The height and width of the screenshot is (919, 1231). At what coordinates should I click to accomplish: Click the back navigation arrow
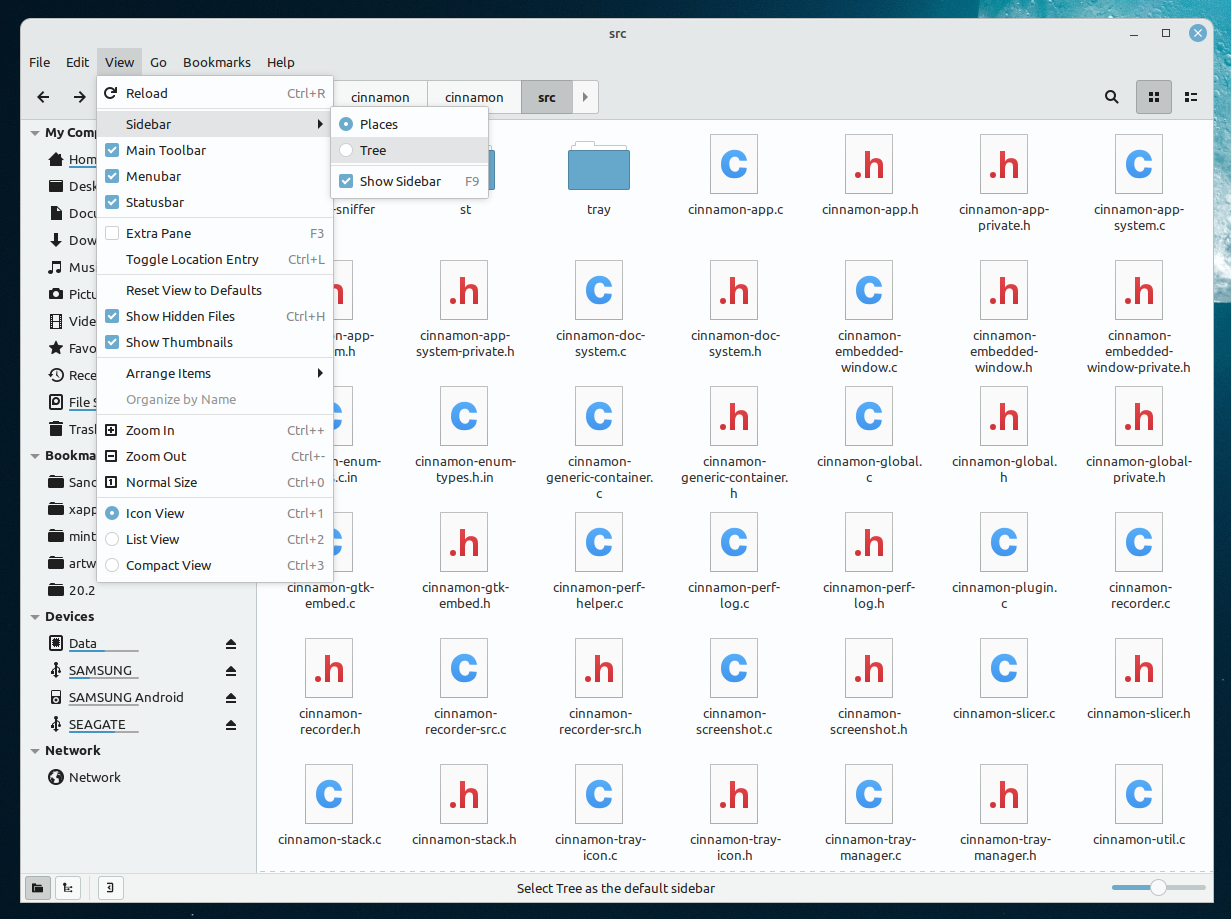(43, 97)
